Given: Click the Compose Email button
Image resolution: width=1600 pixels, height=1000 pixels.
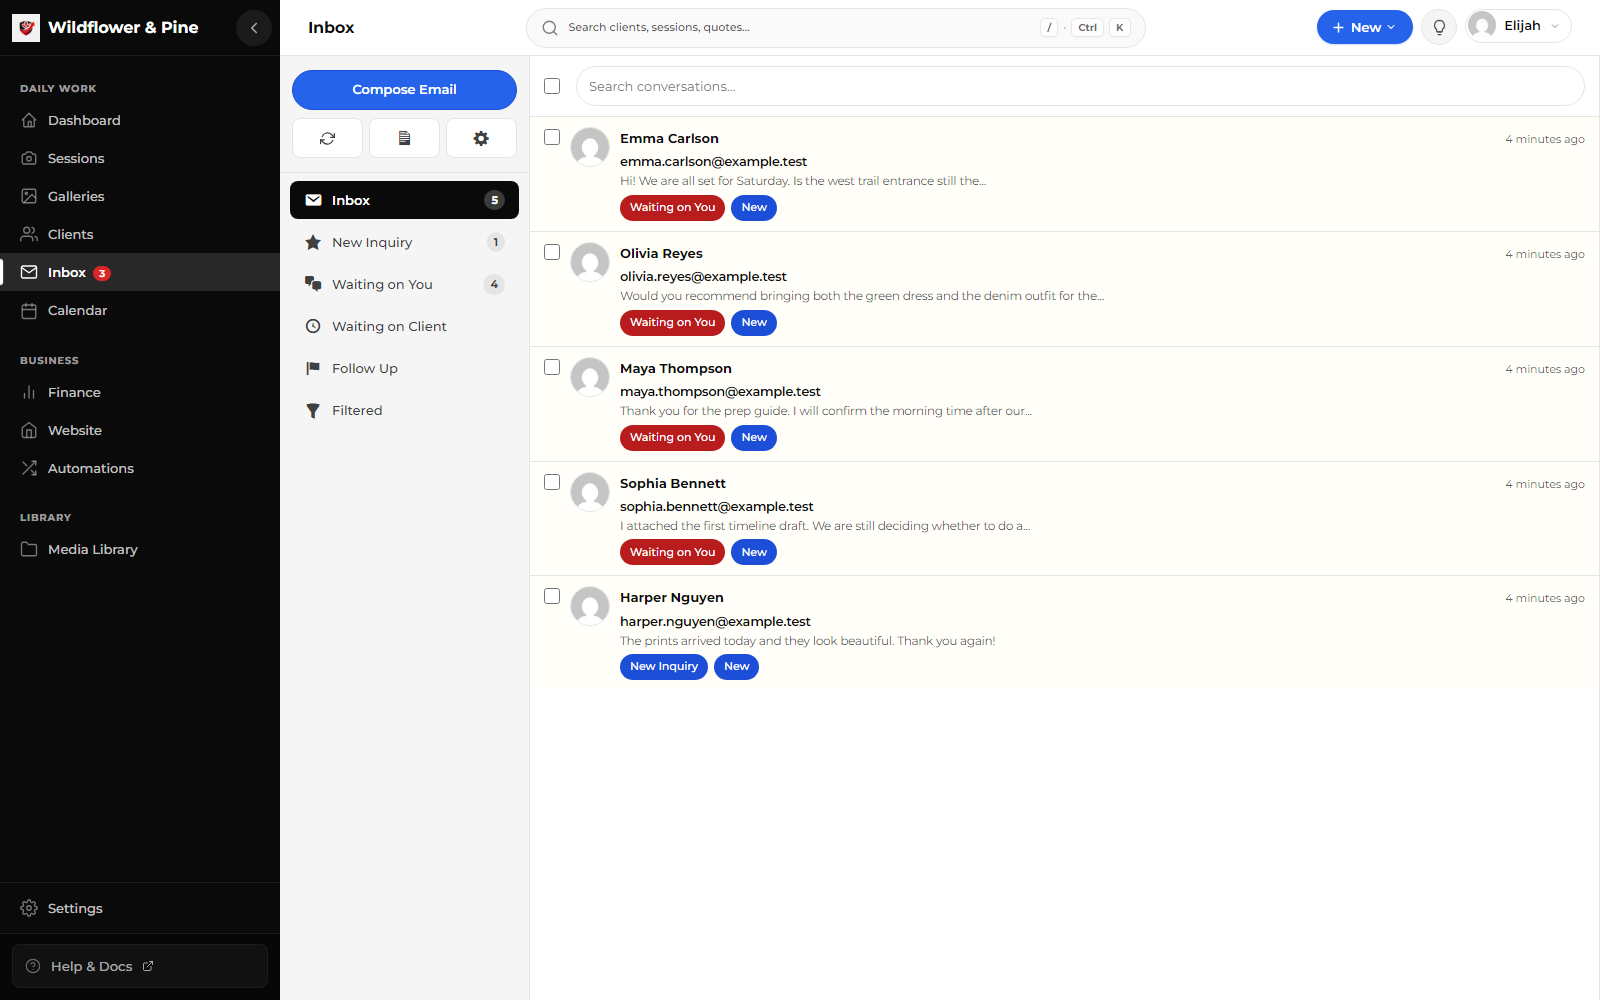Looking at the screenshot, I should pos(404,90).
